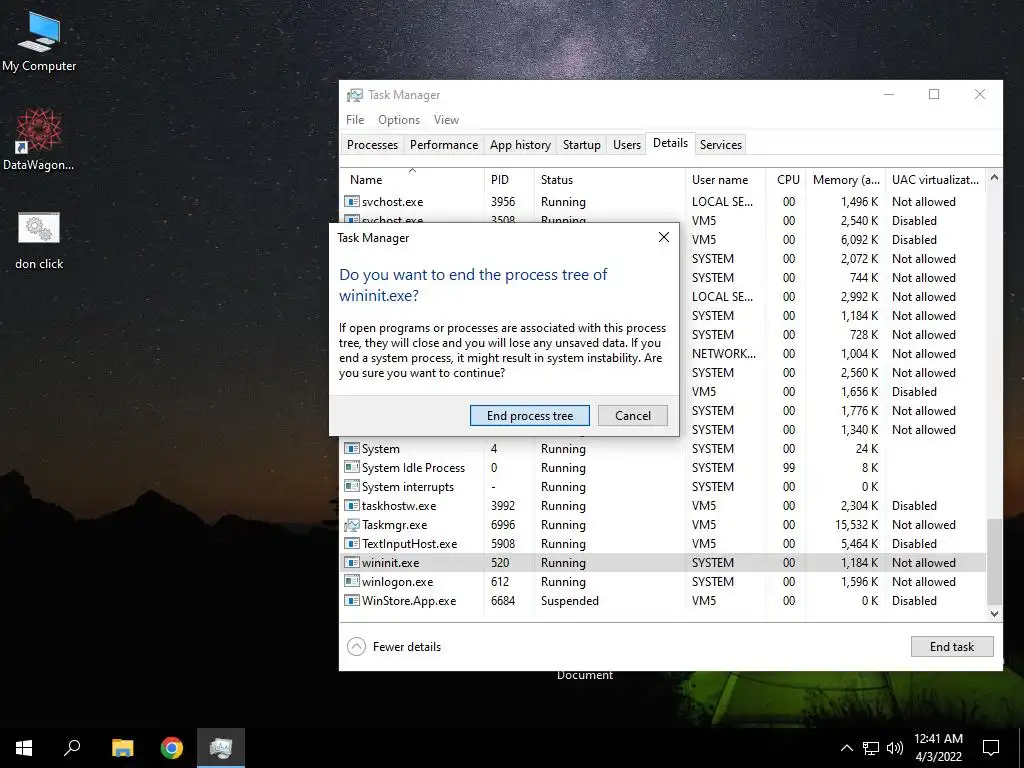Sort by UAC virtualization column
The height and width of the screenshot is (768, 1024).
coord(935,180)
